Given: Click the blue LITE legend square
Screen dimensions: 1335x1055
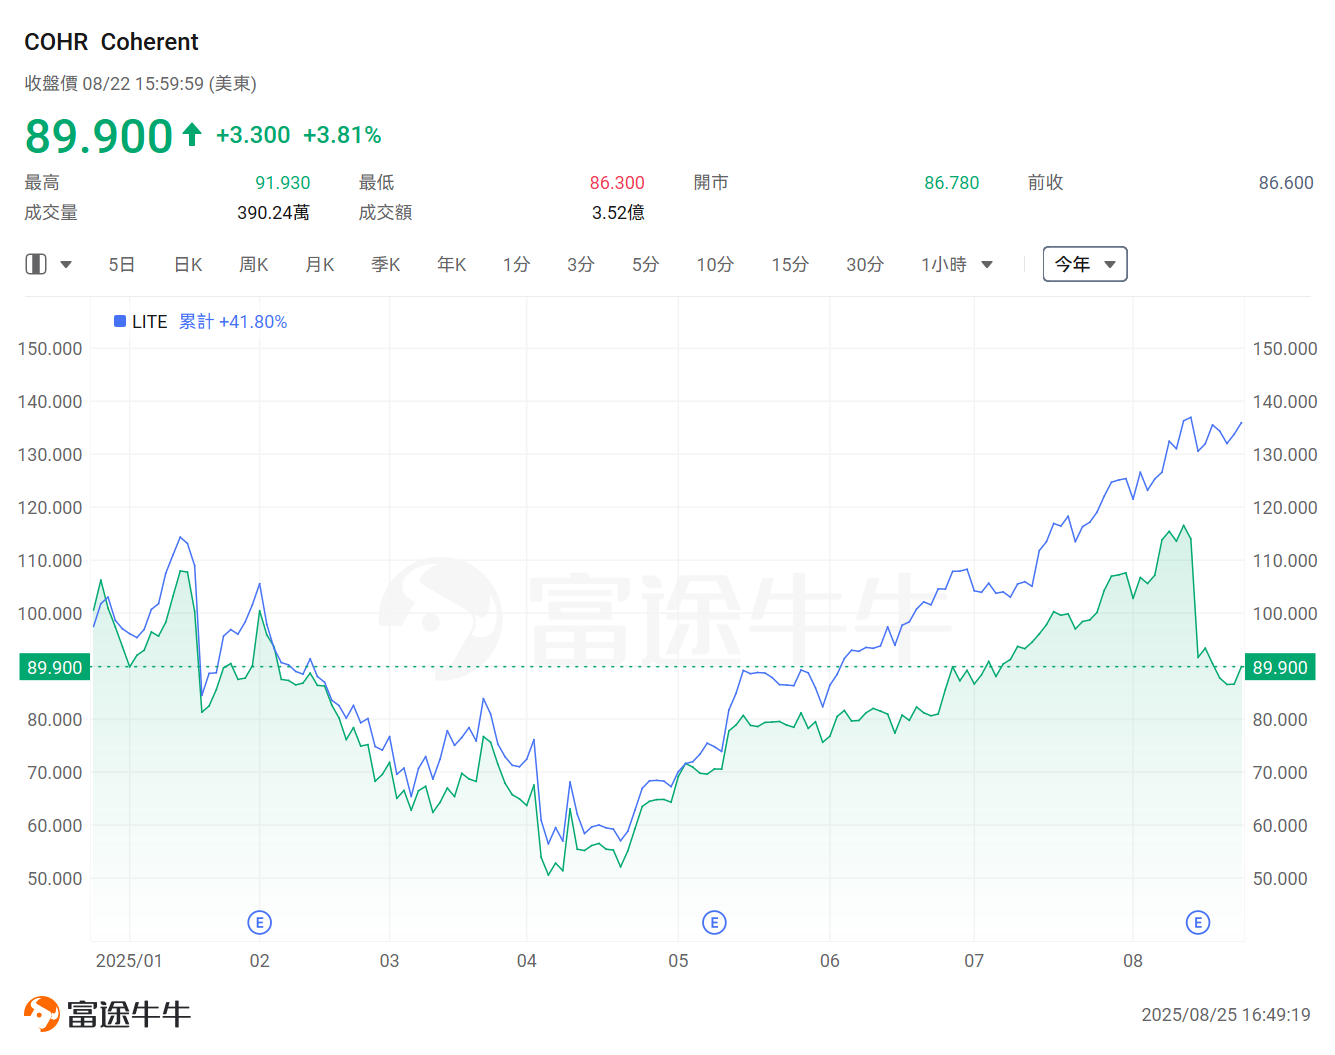Looking at the screenshot, I should click(120, 321).
